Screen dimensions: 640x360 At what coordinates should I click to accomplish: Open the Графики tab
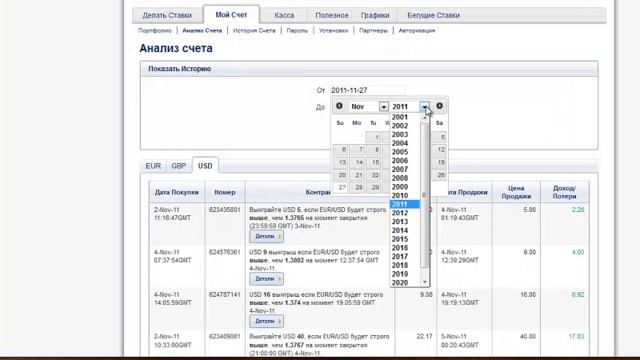(375, 15)
